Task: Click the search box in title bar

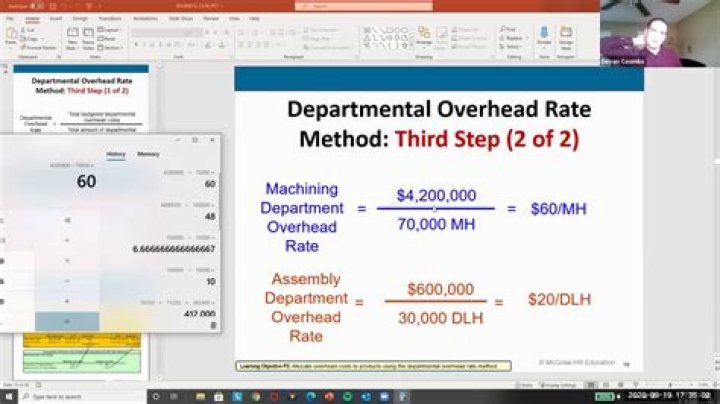Action: (x=364, y=6)
